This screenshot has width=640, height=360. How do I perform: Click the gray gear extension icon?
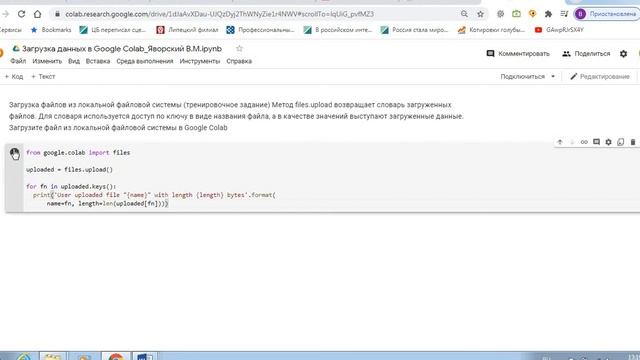(500, 14)
